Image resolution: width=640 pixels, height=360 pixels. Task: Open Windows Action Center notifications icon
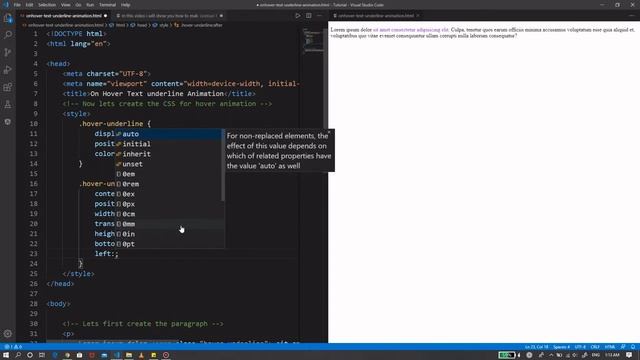coord(629,356)
